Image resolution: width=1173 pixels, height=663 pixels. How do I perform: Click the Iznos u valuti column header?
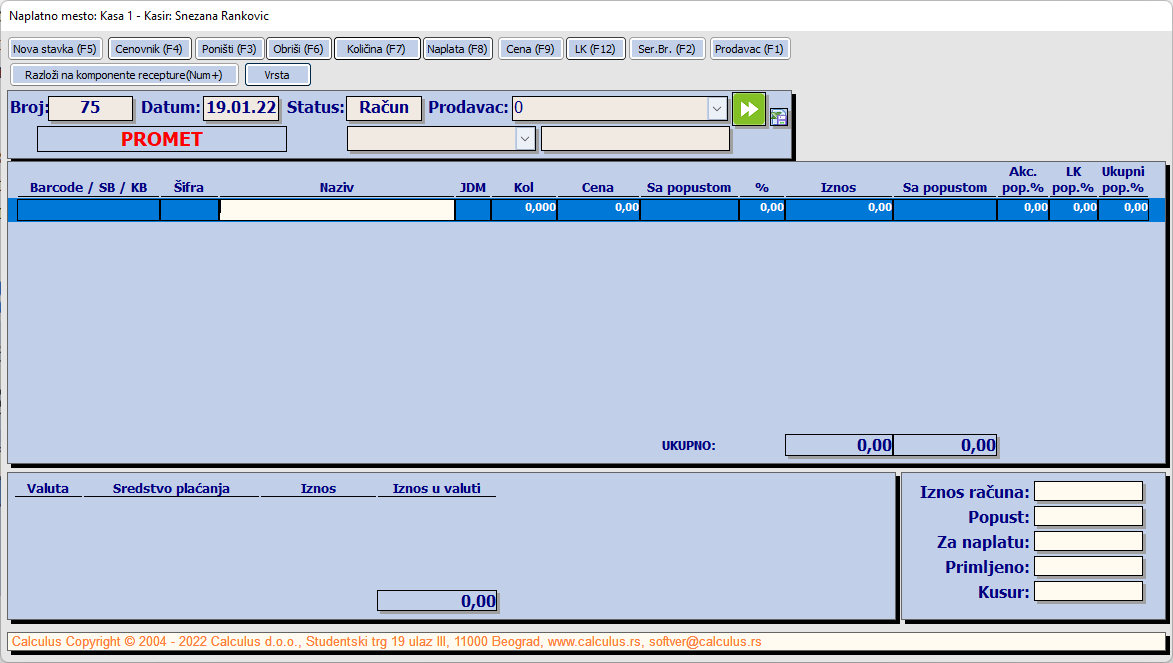[x=437, y=489]
